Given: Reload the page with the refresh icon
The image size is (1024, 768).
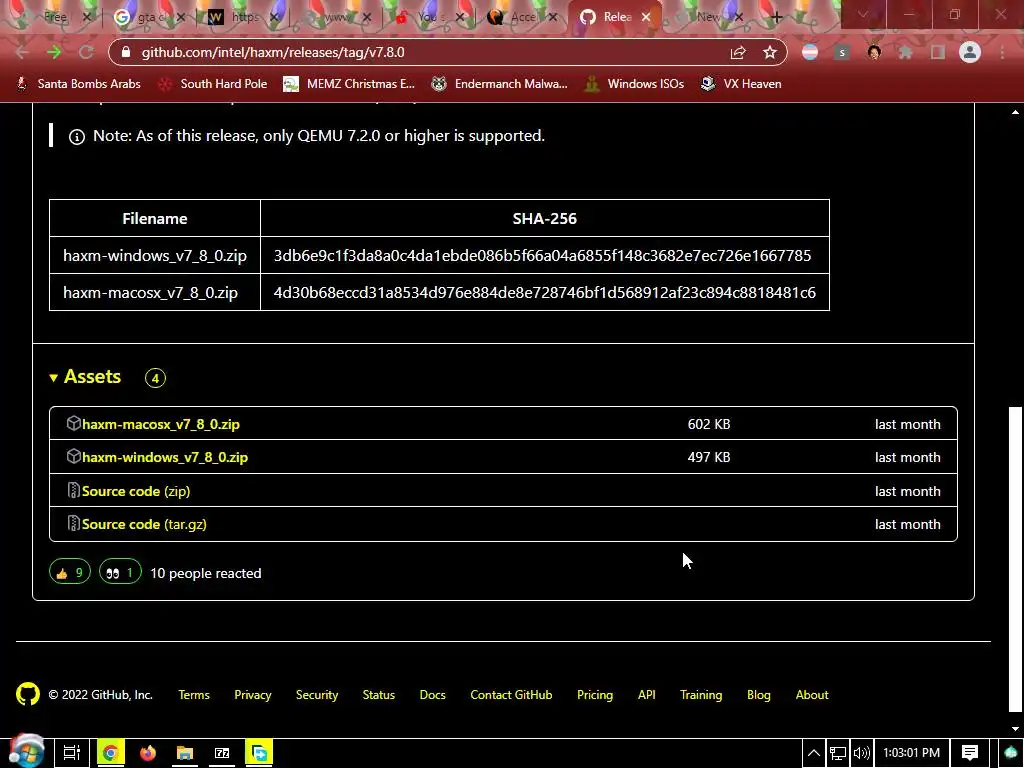Looking at the screenshot, I should pyautogui.click(x=86, y=52).
